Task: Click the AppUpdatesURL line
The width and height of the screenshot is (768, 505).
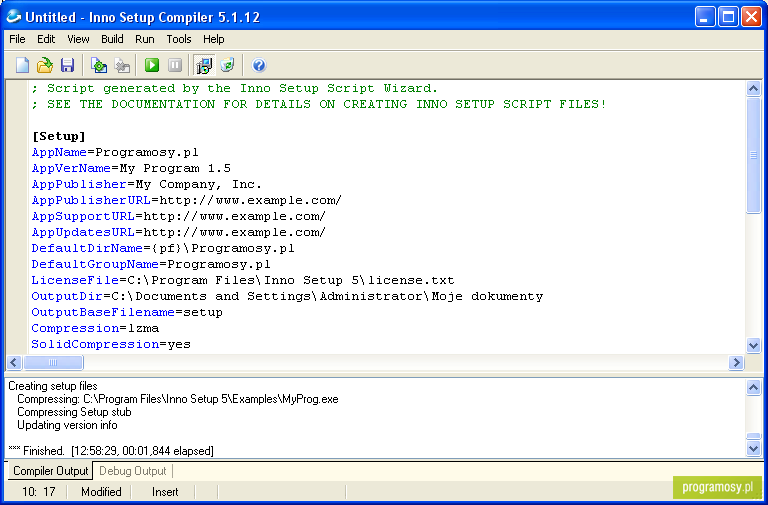Action: [179, 232]
